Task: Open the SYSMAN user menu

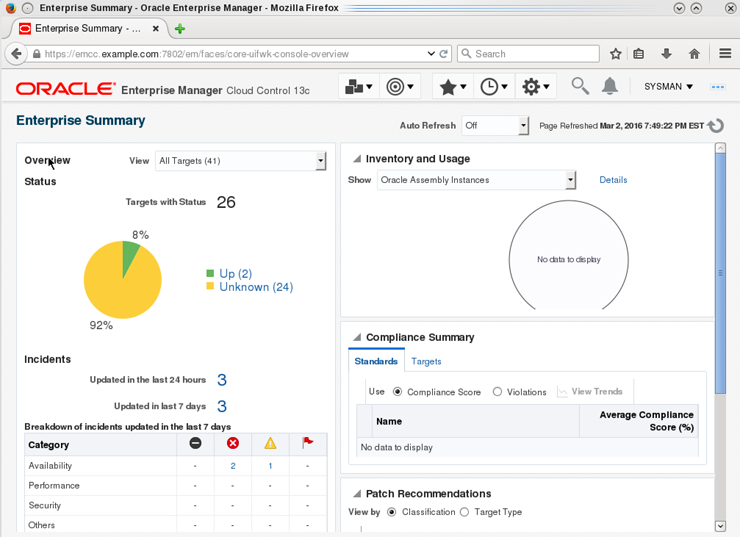Action: (668, 87)
